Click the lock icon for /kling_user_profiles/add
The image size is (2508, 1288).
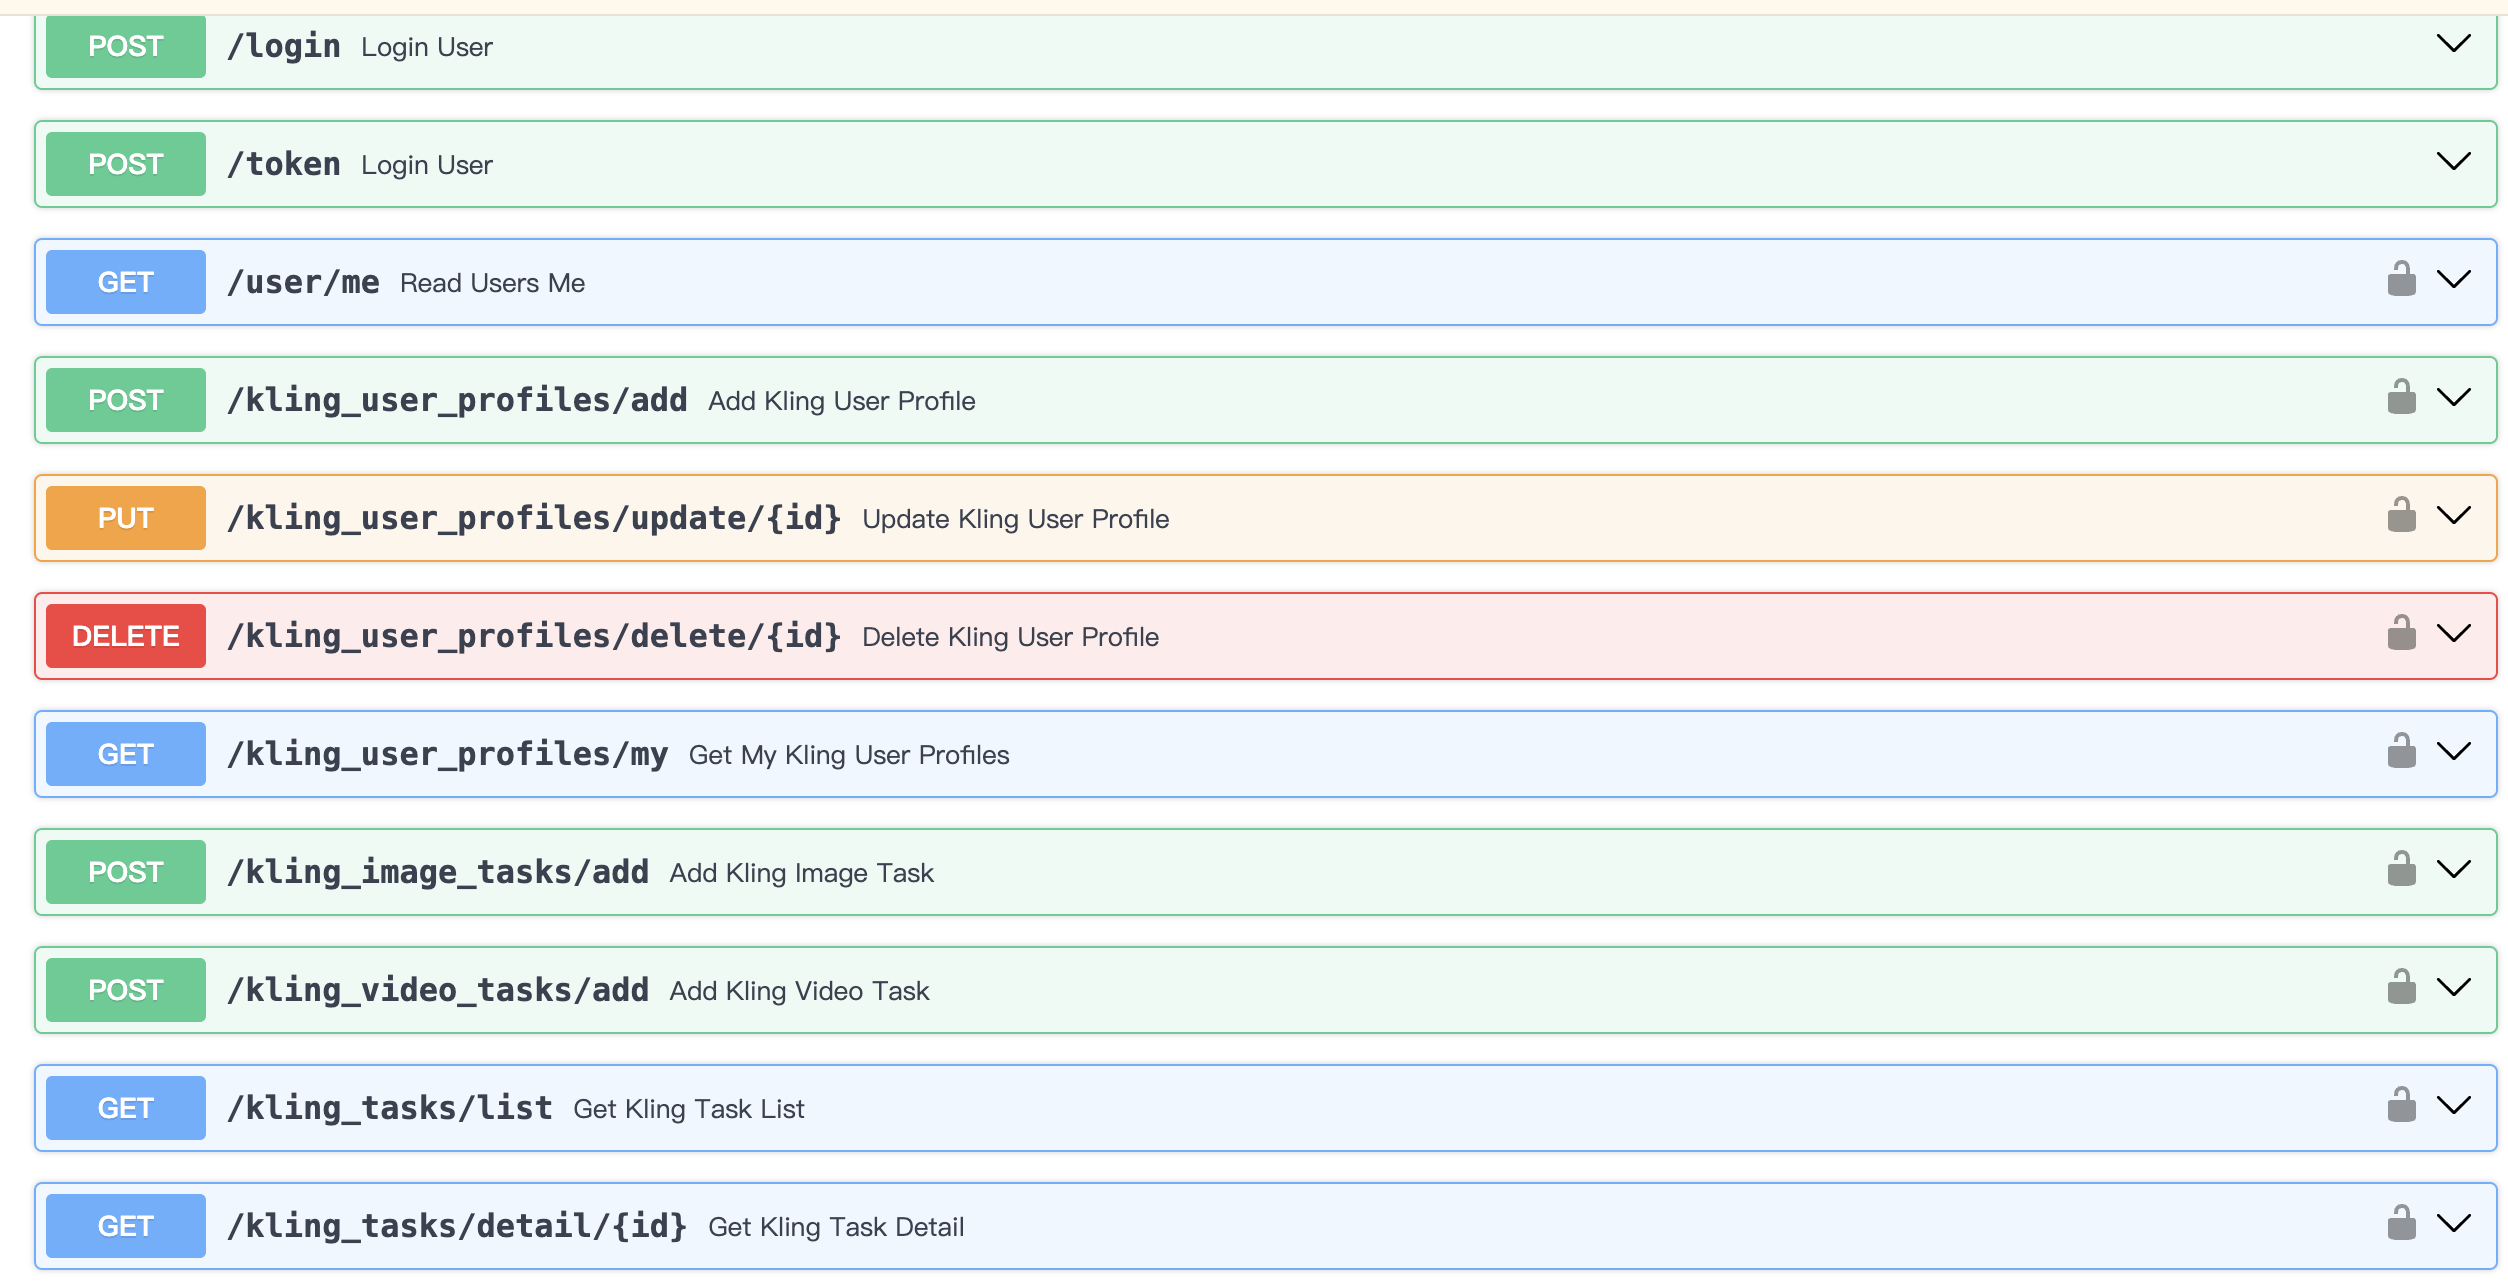(x=2401, y=397)
